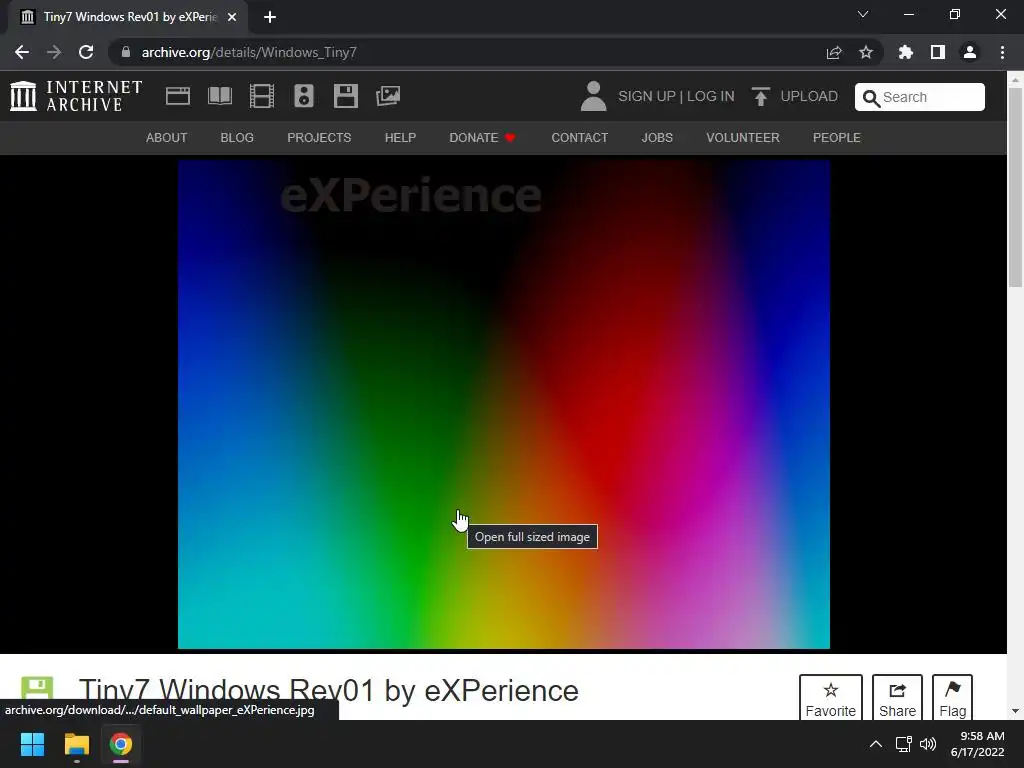Open a new browser tab
Screen dimensions: 1024x768
pyautogui.click(x=270, y=17)
